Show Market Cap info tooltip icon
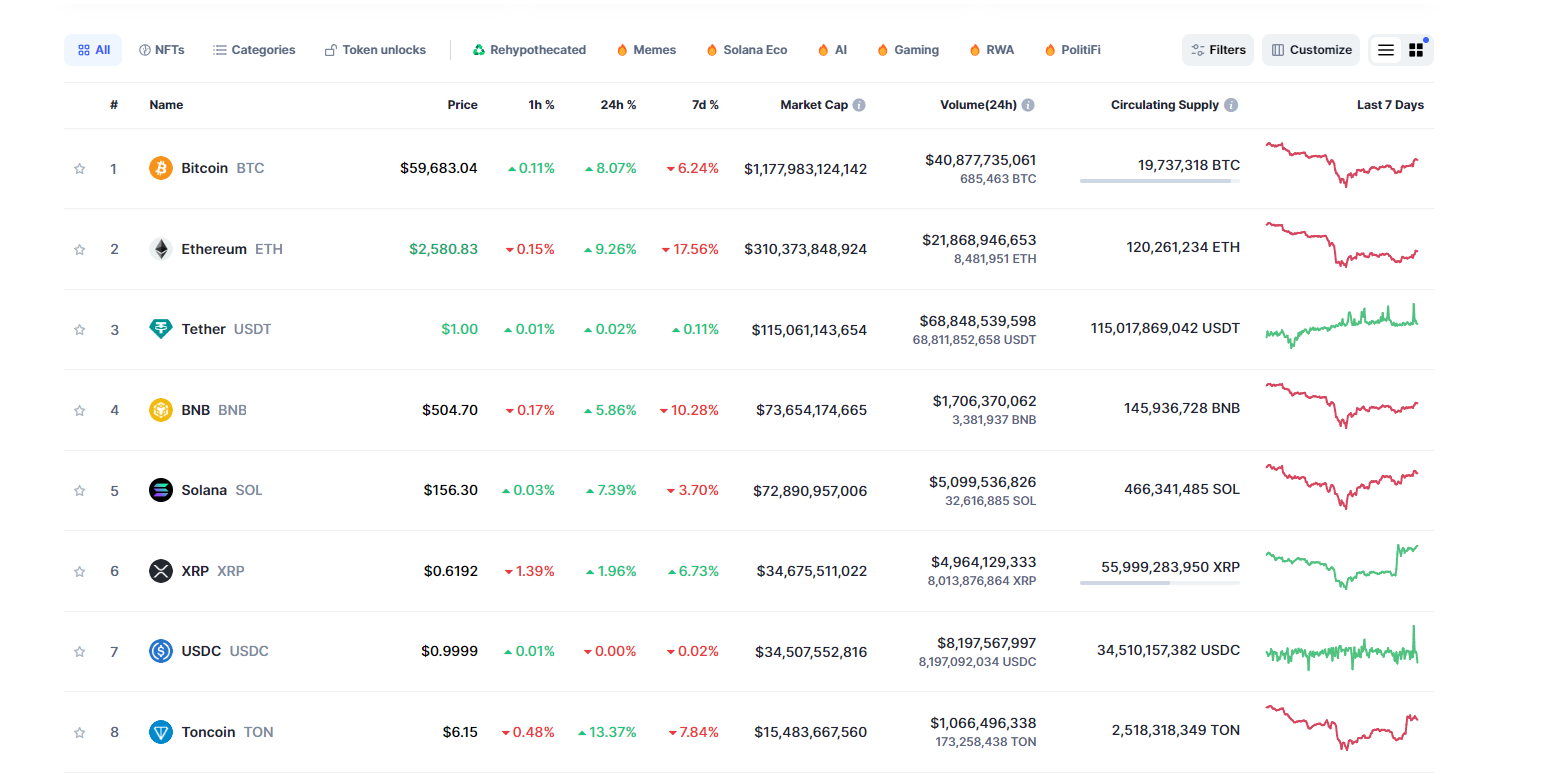 (859, 105)
